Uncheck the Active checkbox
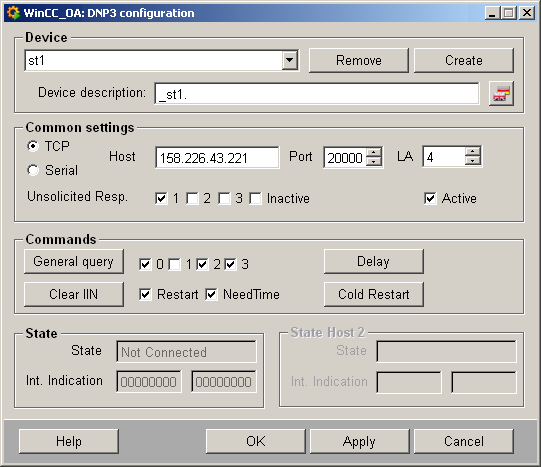Image resolution: width=541 pixels, height=467 pixels. (430, 198)
